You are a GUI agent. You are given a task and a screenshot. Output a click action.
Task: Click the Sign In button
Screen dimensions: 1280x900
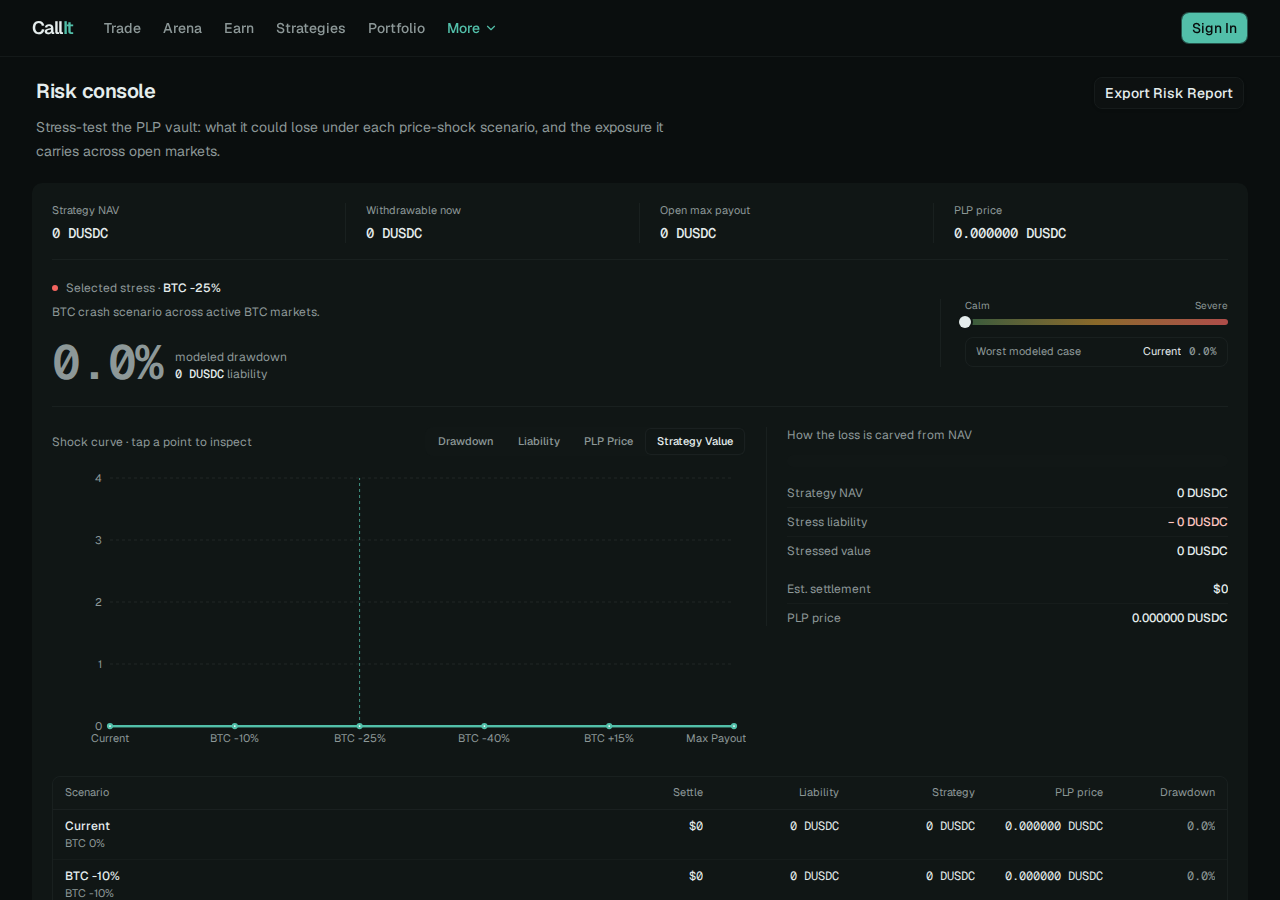coord(1214,28)
